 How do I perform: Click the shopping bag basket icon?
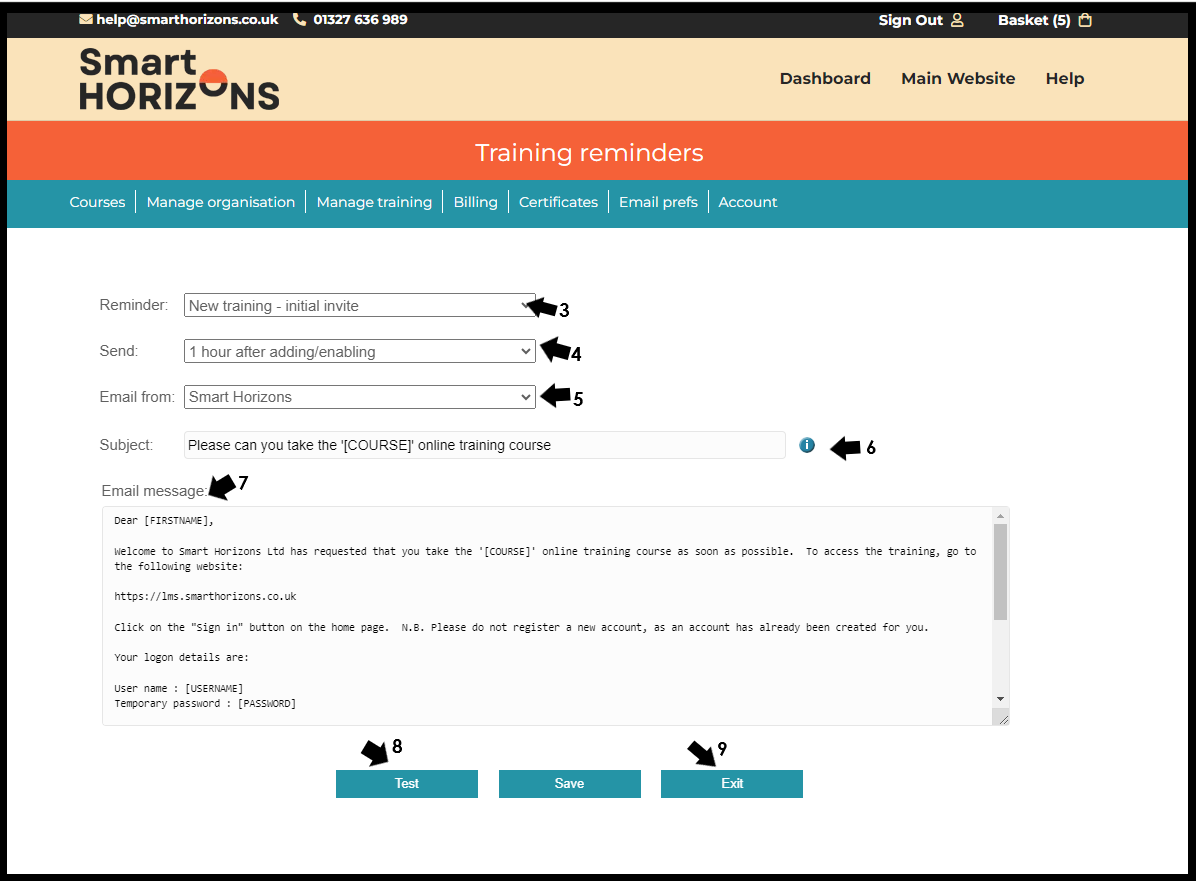(1085, 20)
